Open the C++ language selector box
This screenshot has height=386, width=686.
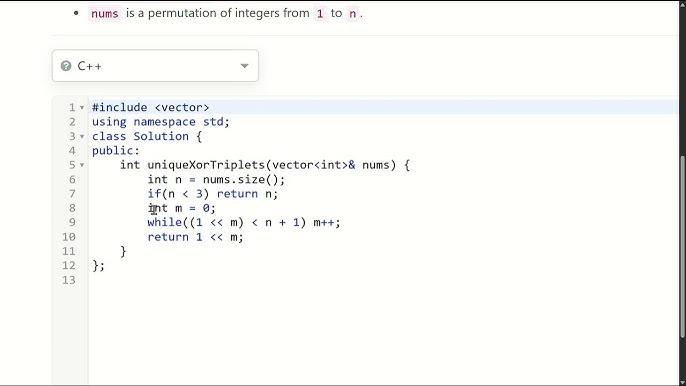point(155,66)
